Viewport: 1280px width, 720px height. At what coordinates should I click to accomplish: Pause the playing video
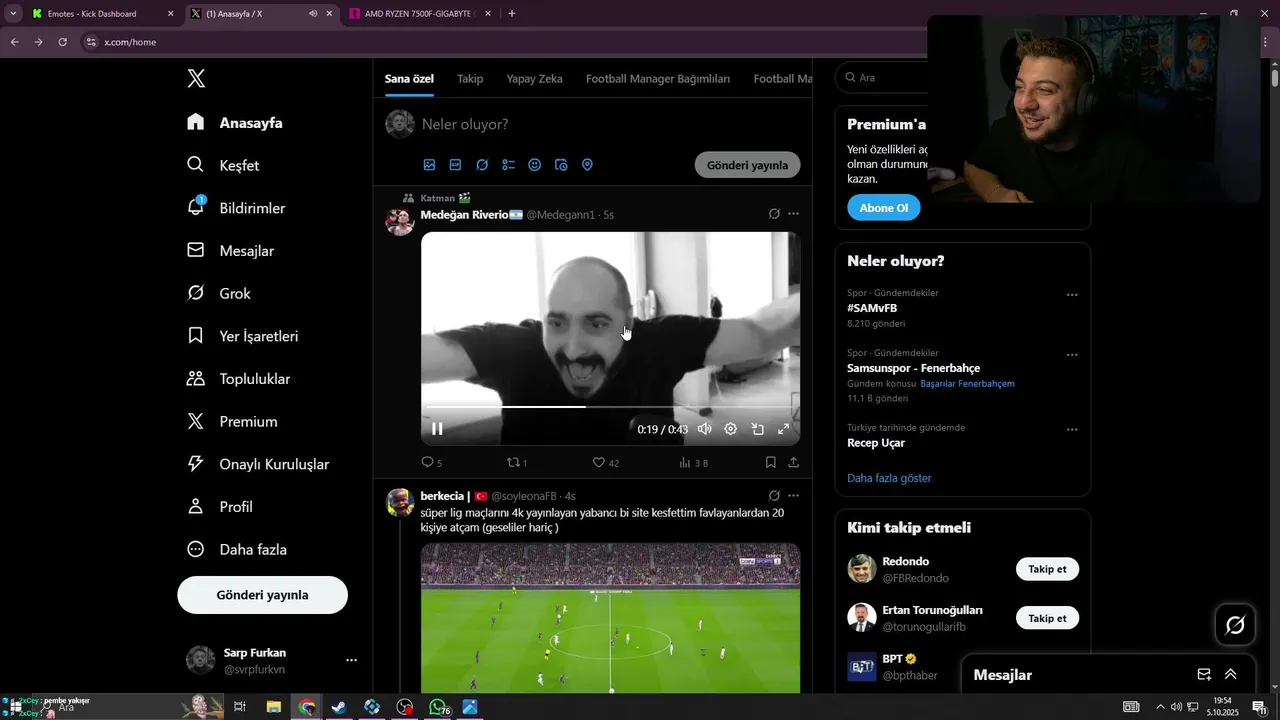click(437, 429)
